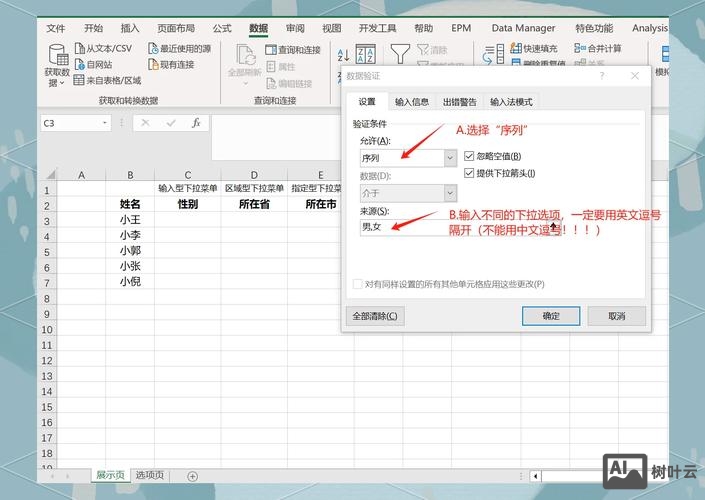This screenshot has width=705, height=500.
Task: Click cell containing 小王
Action: tap(130, 220)
